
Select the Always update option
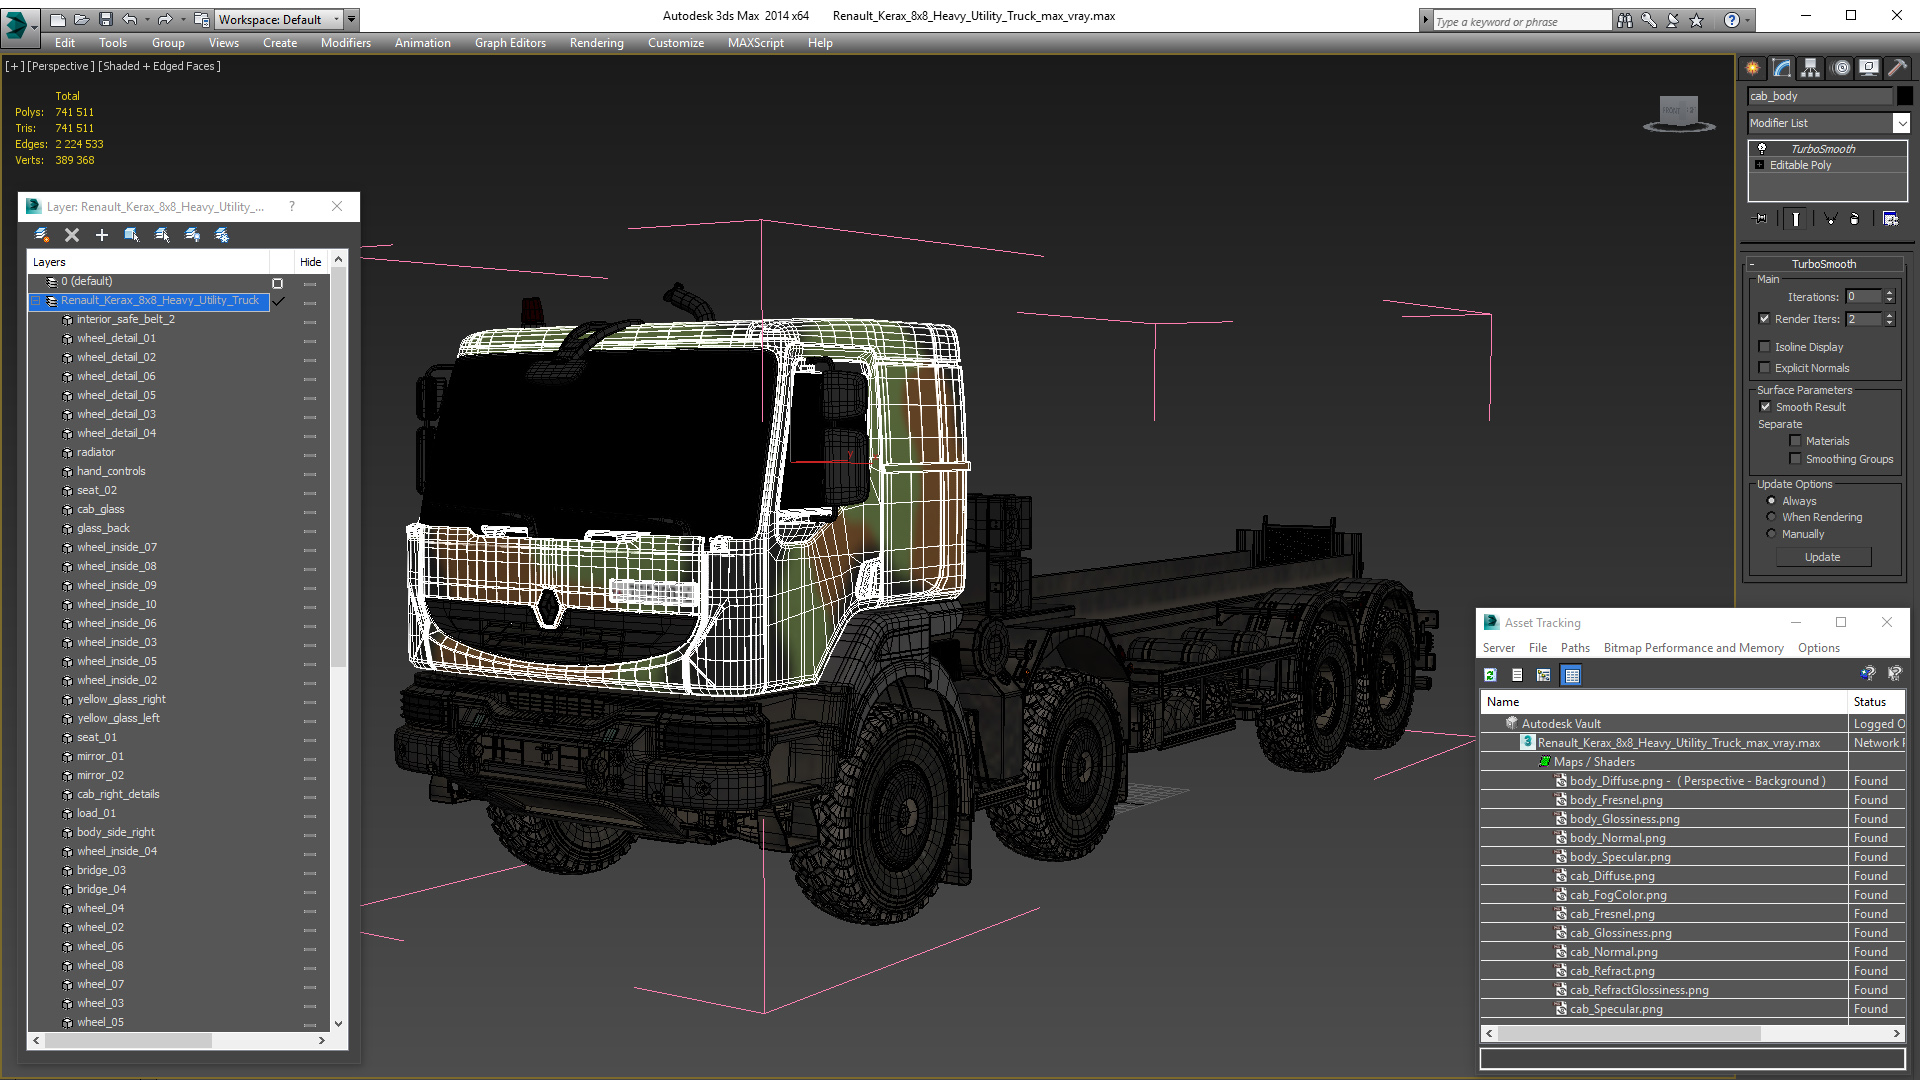1772,501
